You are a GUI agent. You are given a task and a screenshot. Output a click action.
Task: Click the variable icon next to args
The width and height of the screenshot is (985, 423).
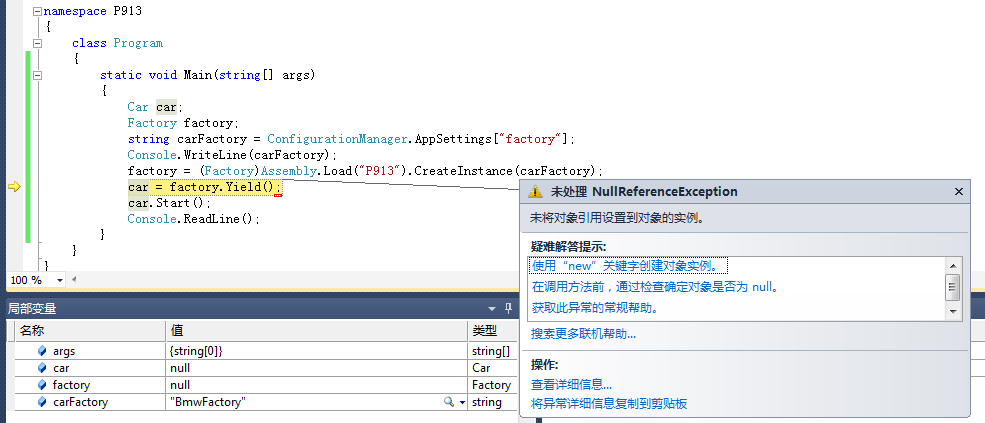coord(42,351)
